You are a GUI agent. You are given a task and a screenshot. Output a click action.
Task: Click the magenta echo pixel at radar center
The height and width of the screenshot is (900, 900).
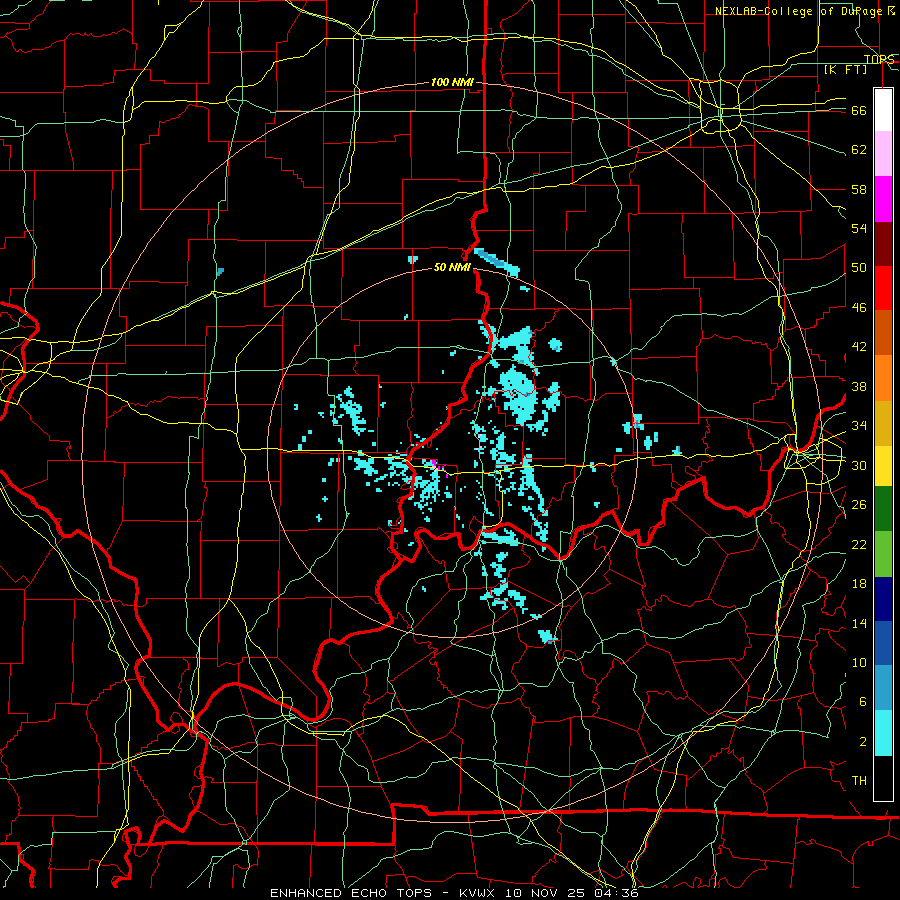click(435, 463)
